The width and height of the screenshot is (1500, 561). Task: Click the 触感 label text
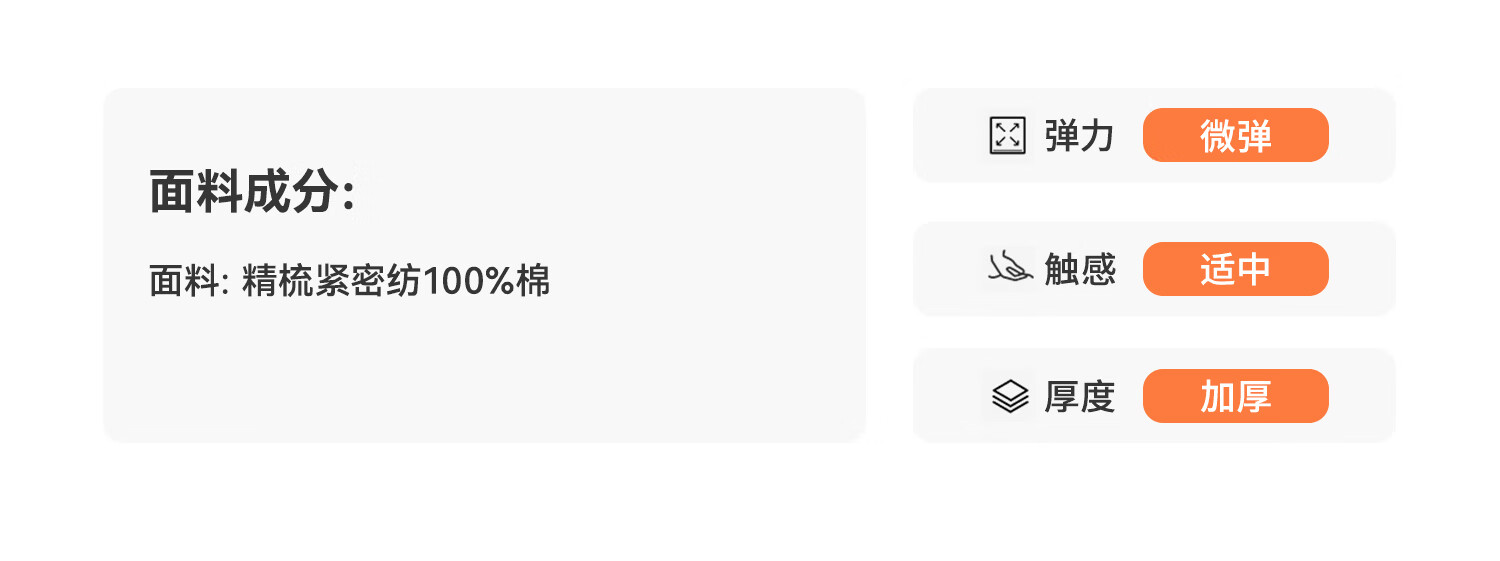(1079, 269)
